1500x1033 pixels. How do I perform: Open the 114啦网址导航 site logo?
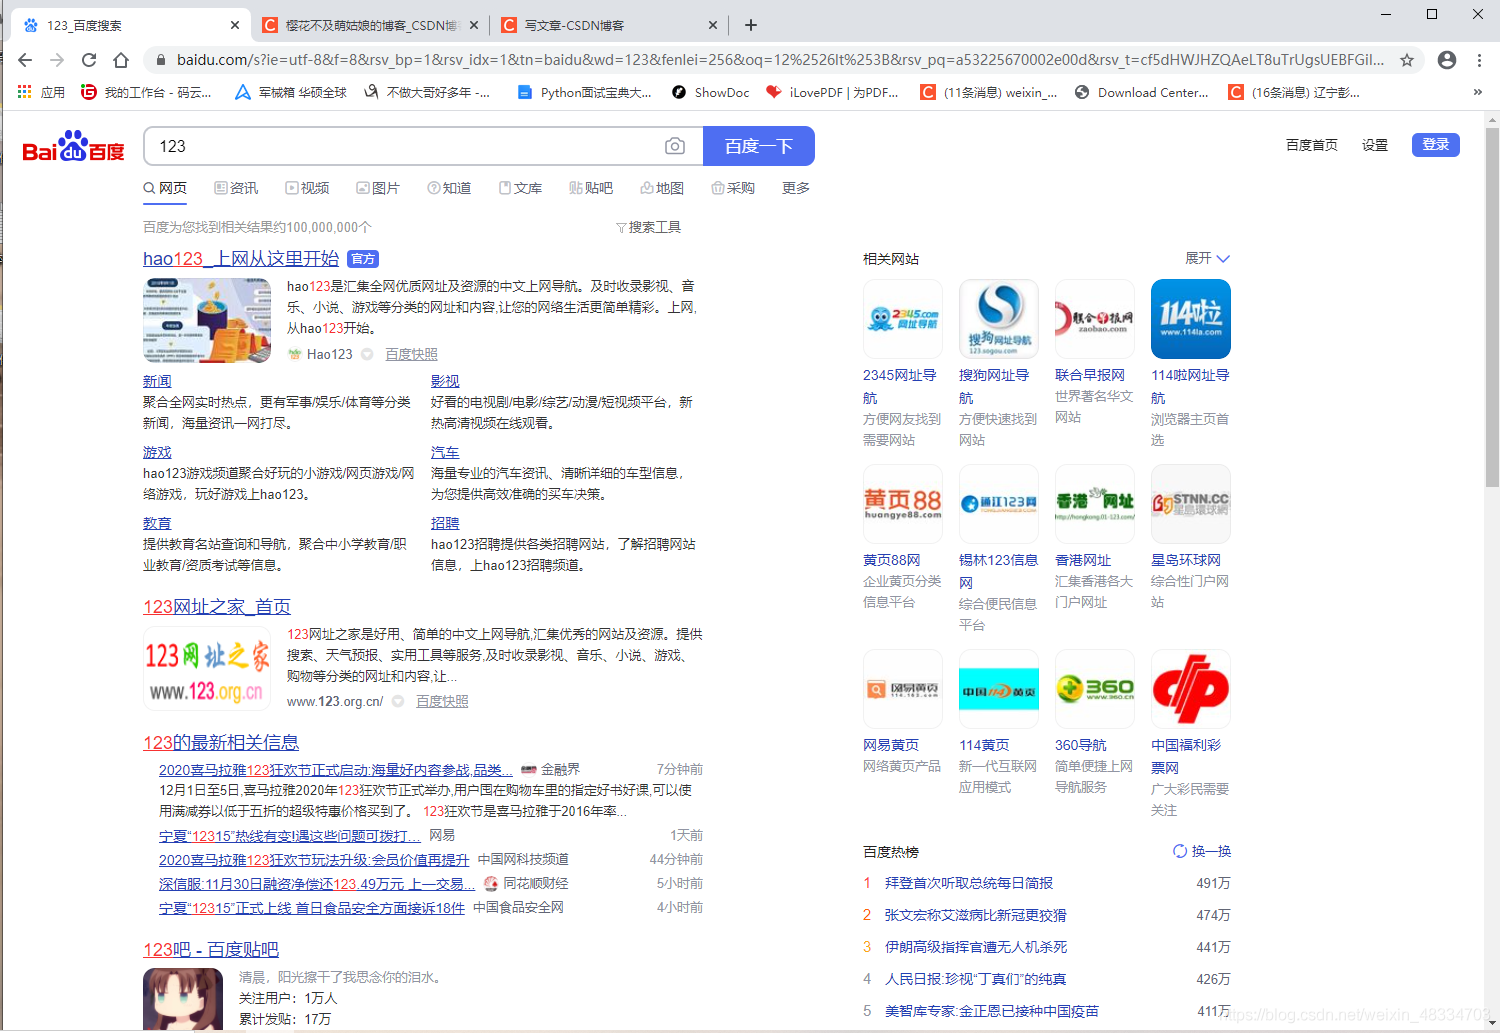pos(1191,319)
